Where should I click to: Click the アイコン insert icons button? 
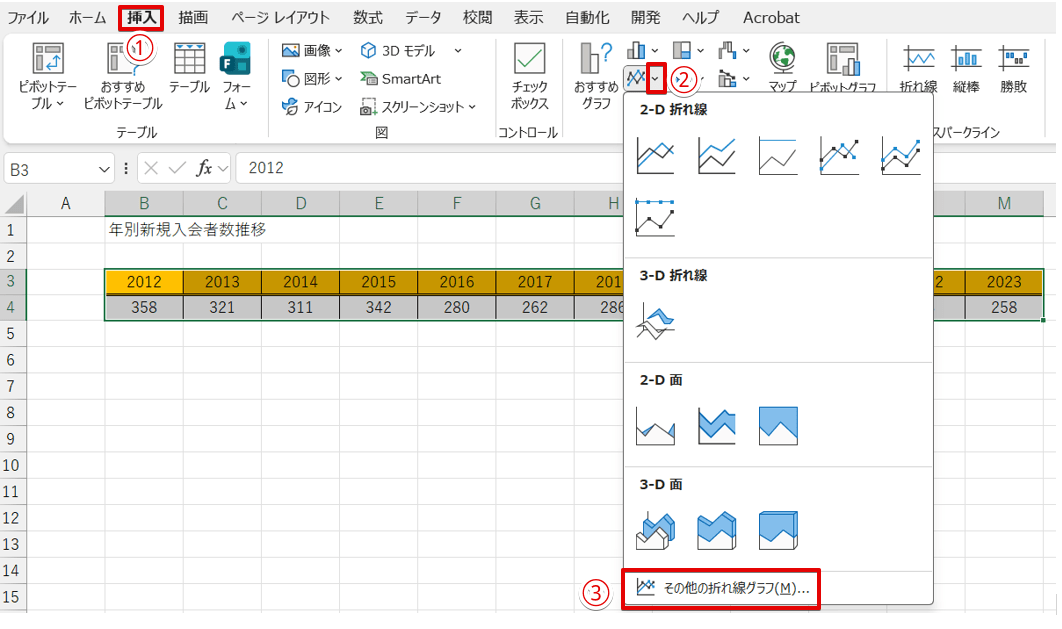click(312, 107)
